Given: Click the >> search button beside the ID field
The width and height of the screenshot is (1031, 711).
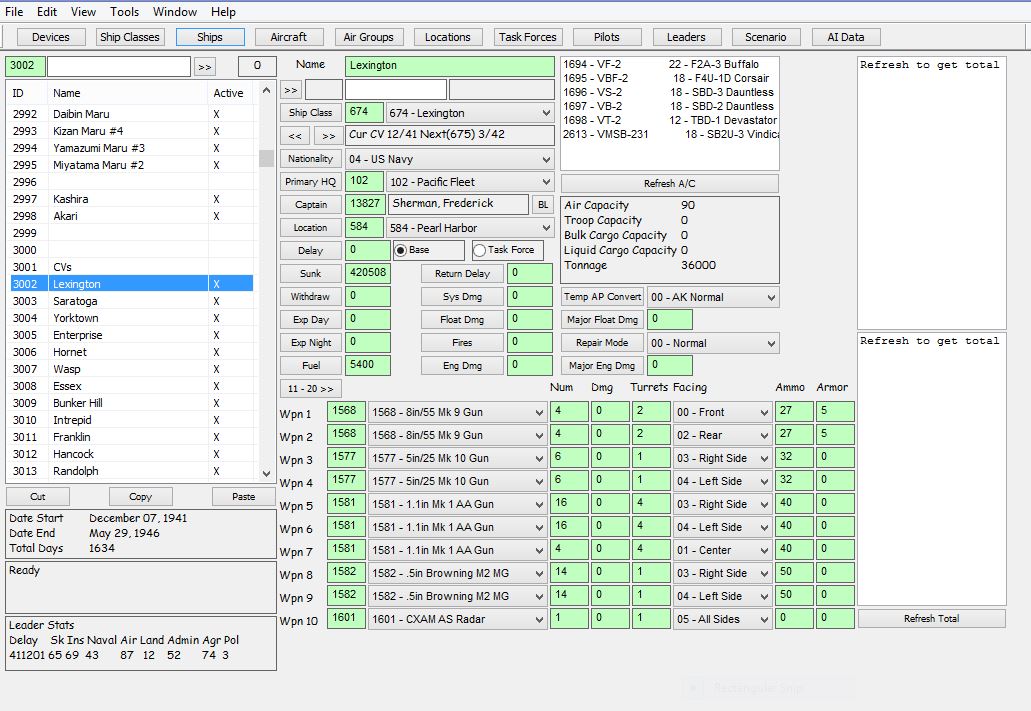Looking at the screenshot, I should (x=204, y=66).
